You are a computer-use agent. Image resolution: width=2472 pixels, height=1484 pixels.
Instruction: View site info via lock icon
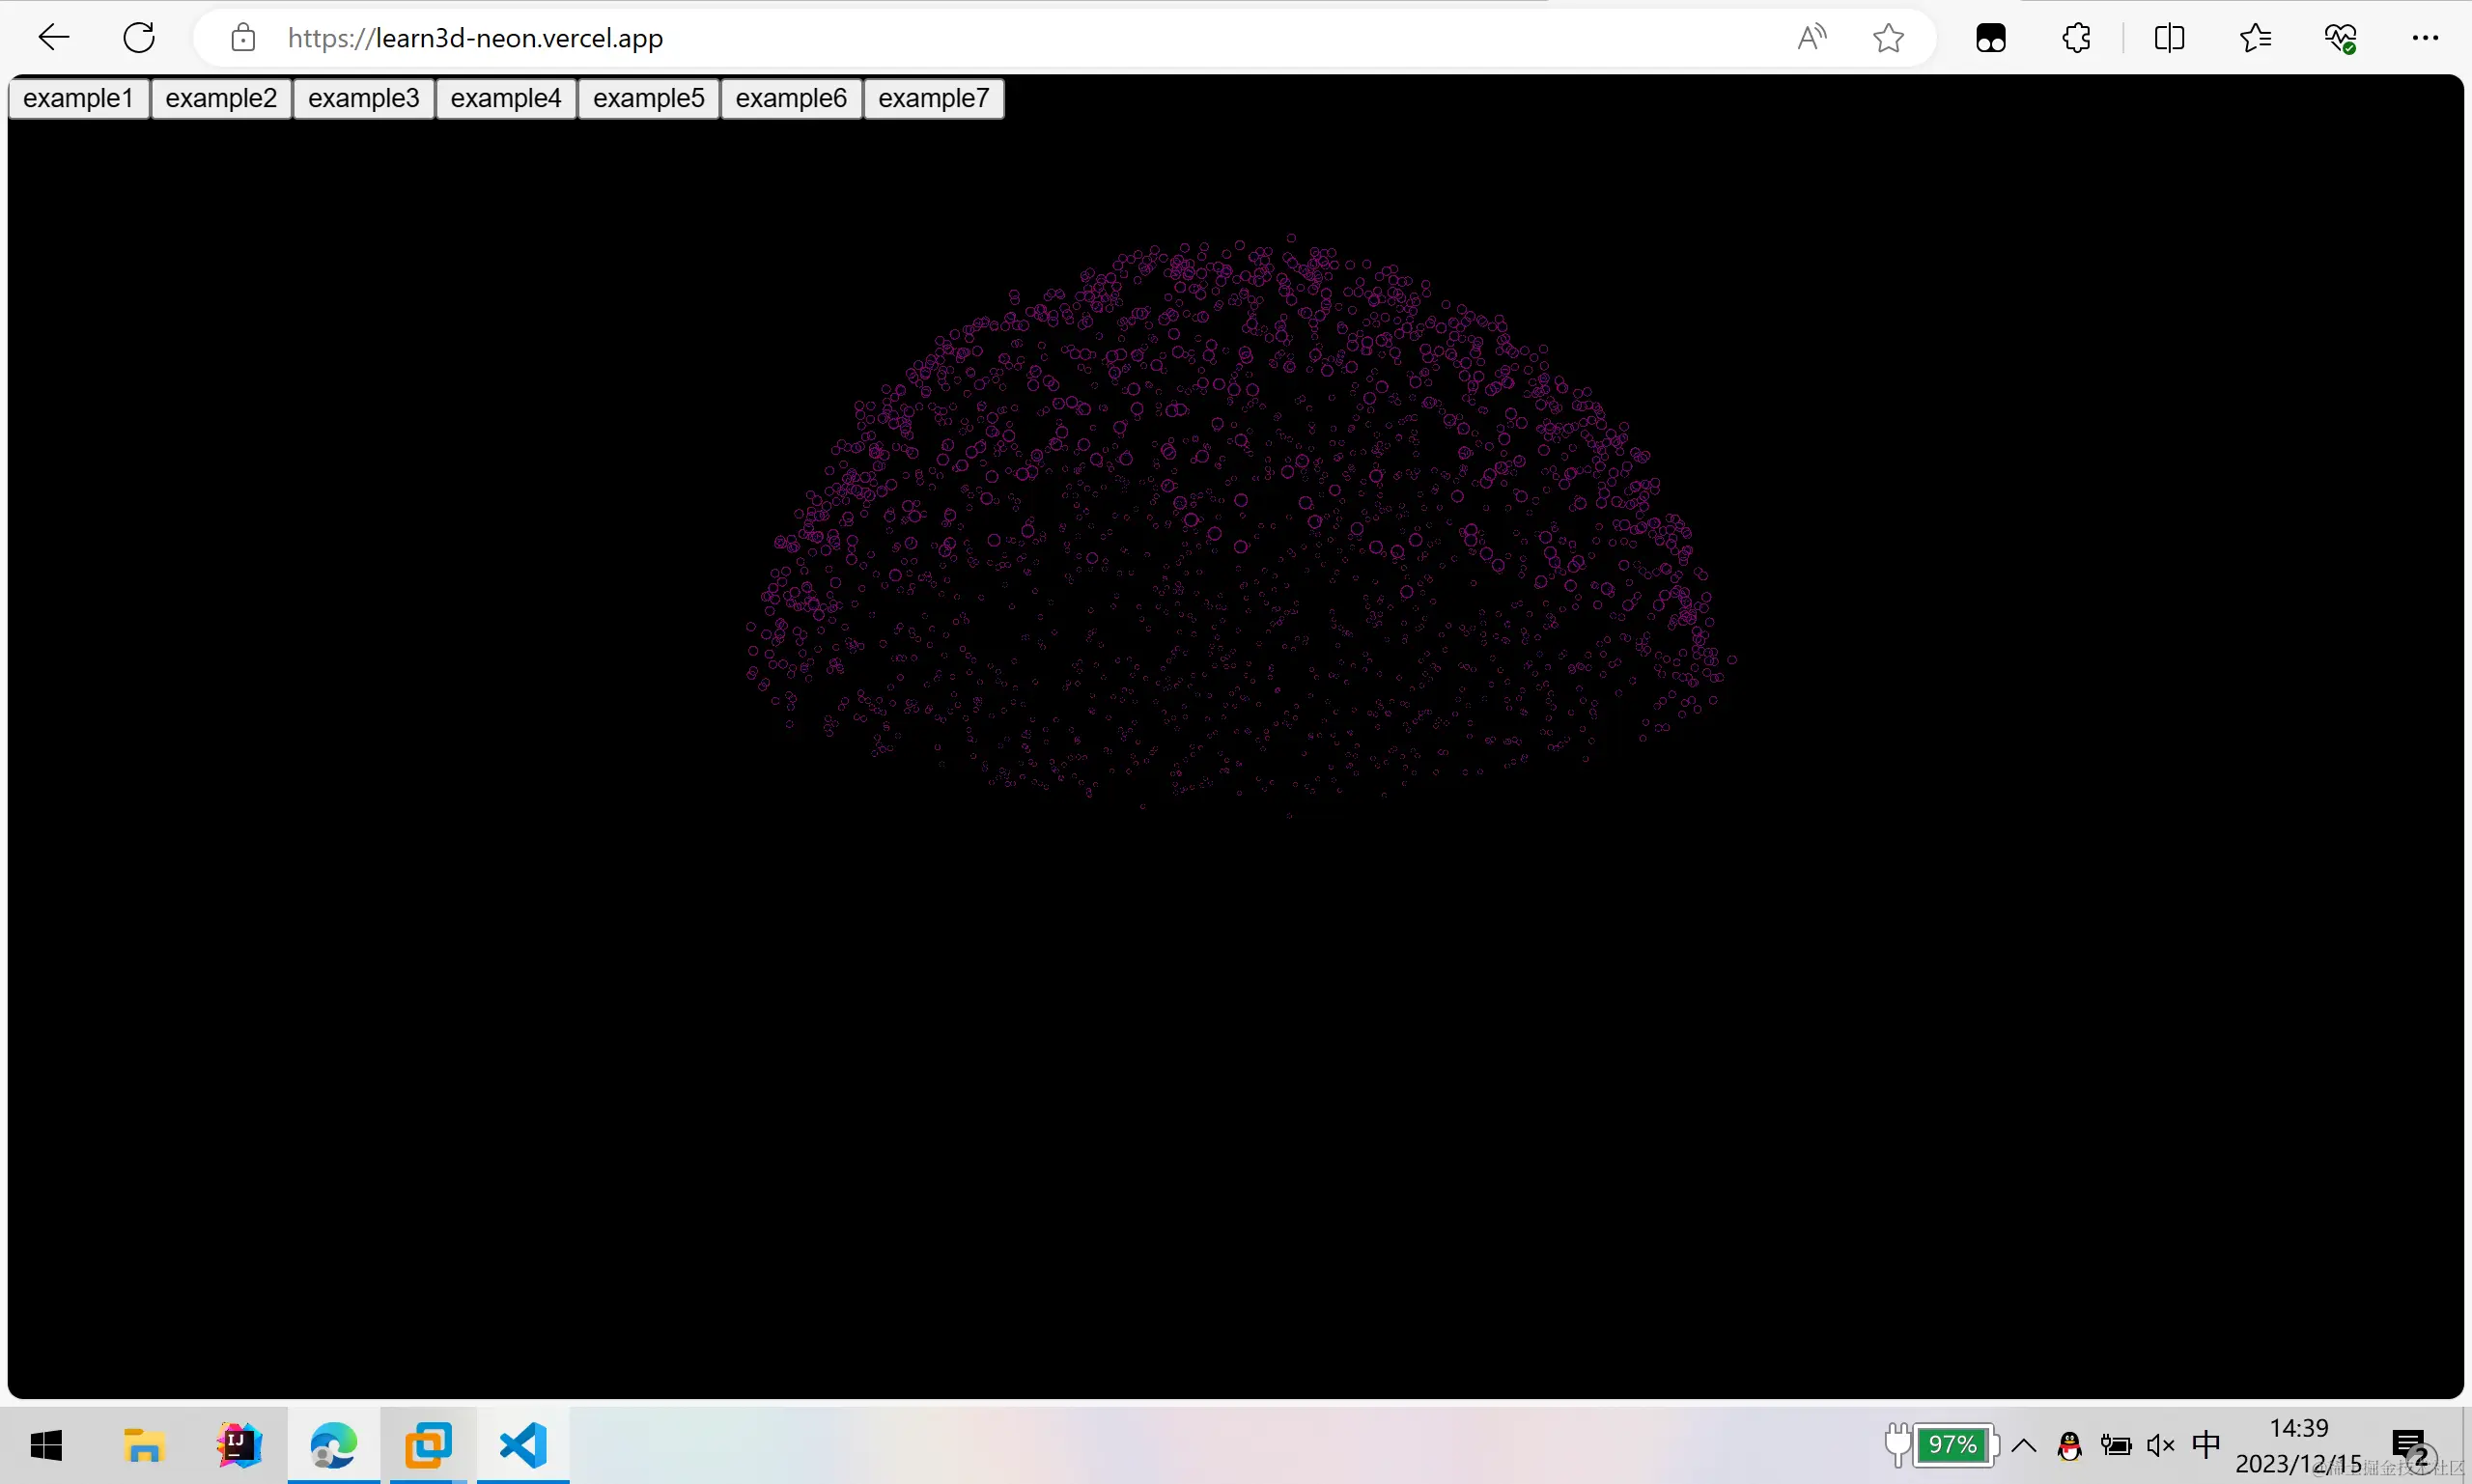point(243,38)
